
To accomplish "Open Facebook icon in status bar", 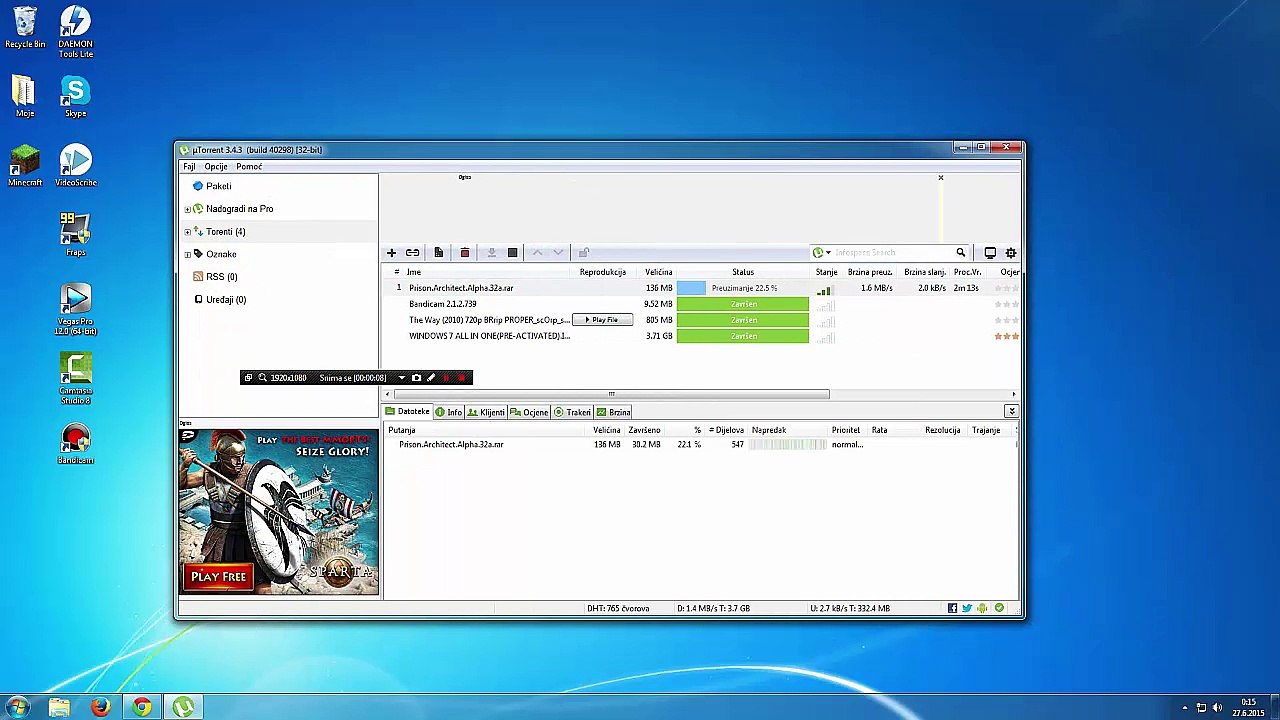I will 952,608.
